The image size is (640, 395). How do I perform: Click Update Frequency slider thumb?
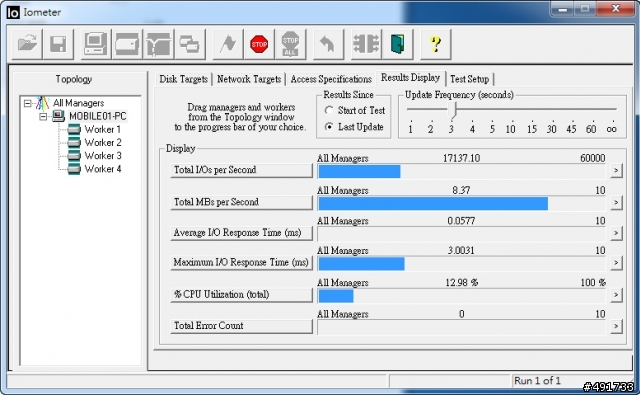(452, 111)
